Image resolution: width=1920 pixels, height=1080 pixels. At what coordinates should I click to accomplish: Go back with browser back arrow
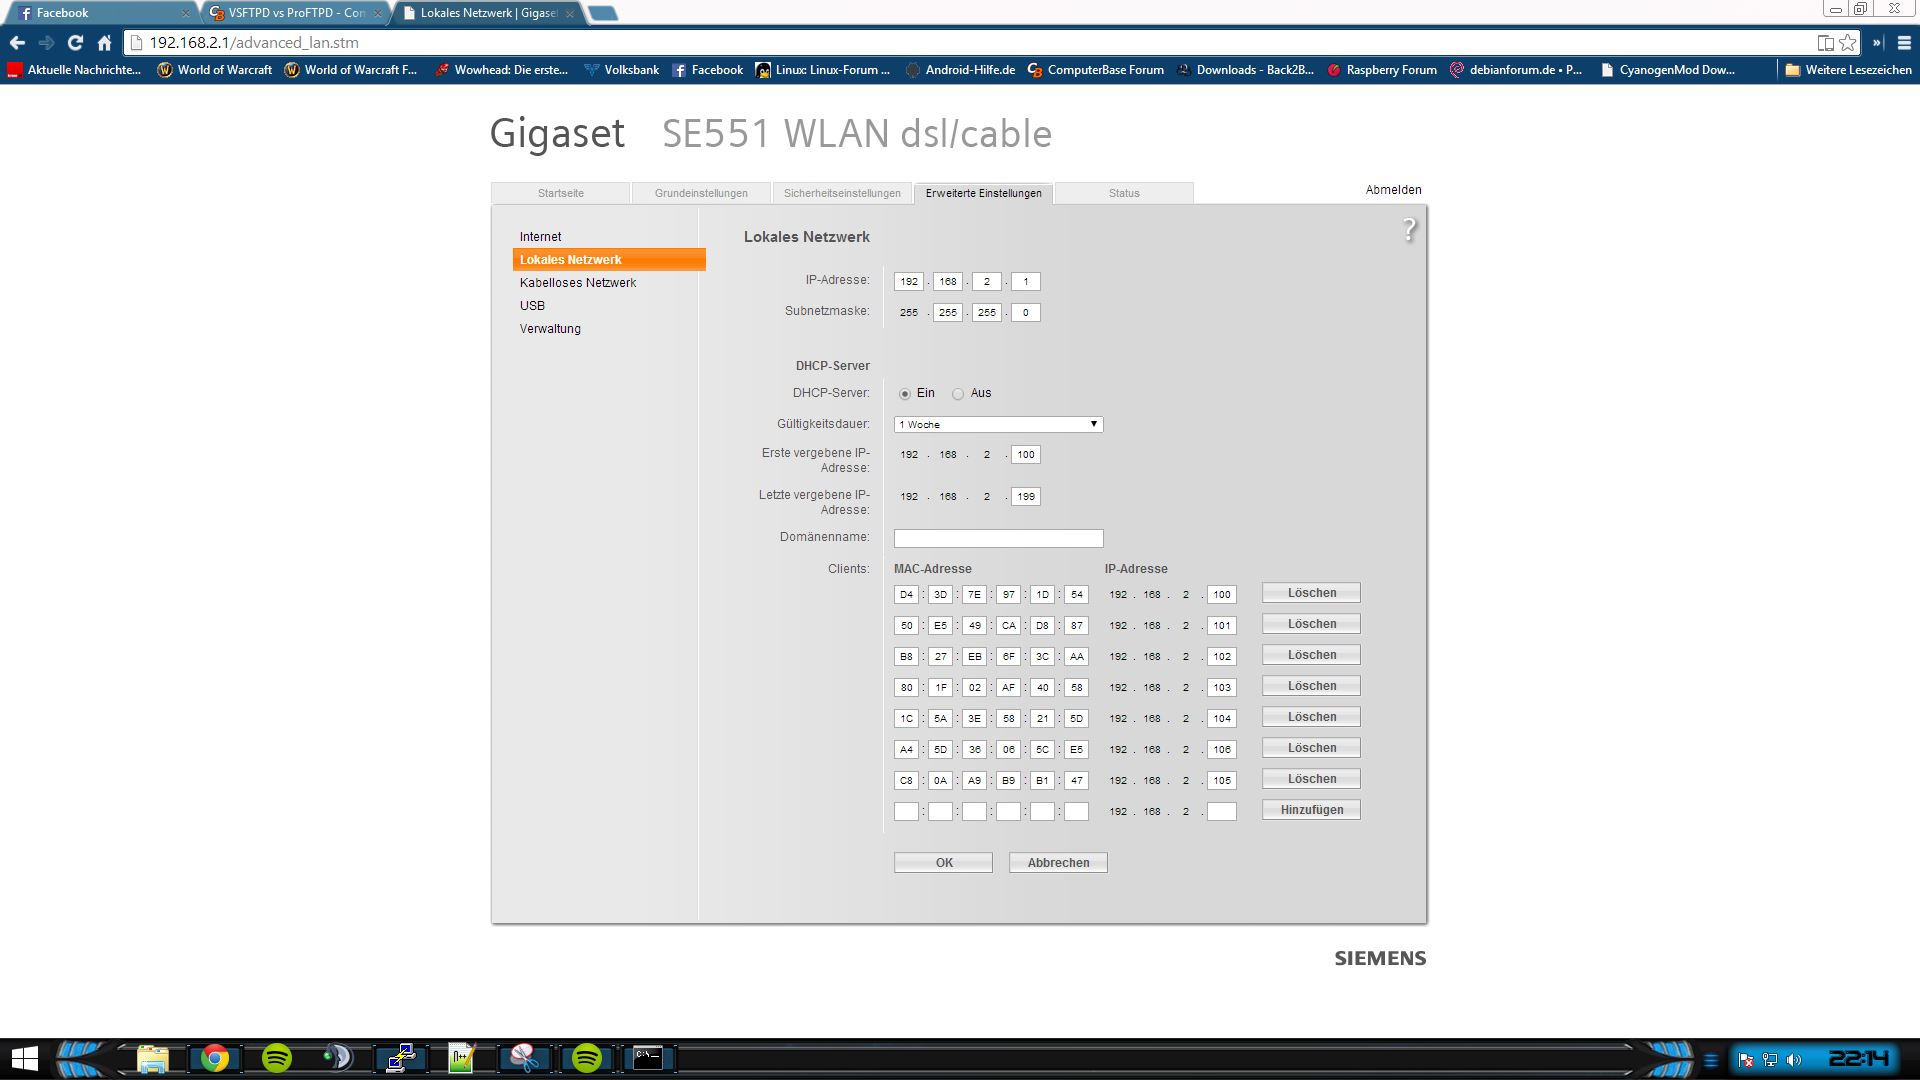click(x=17, y=43)
